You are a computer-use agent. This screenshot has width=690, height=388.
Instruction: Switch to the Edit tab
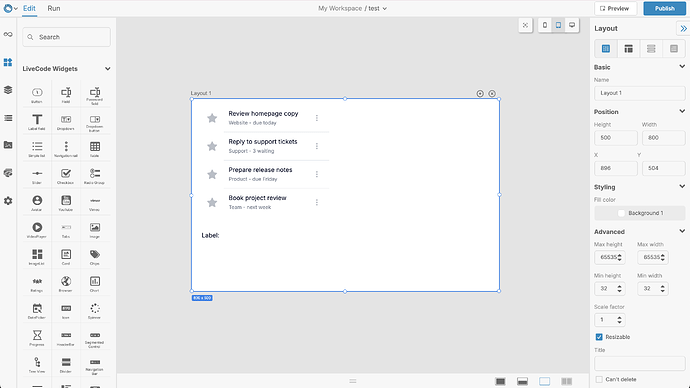click(x=29, y=8)
